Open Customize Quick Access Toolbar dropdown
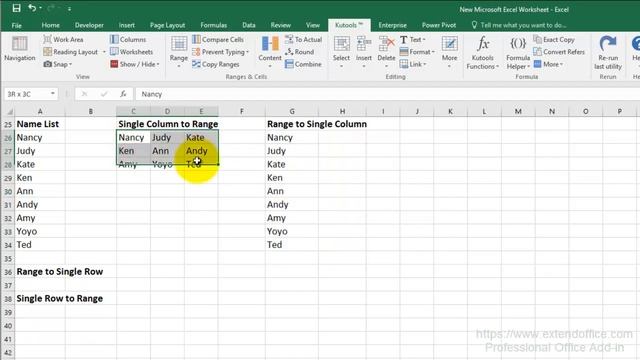Image resolution: width=640 pixels, height=360 pixels. [69, 9]
